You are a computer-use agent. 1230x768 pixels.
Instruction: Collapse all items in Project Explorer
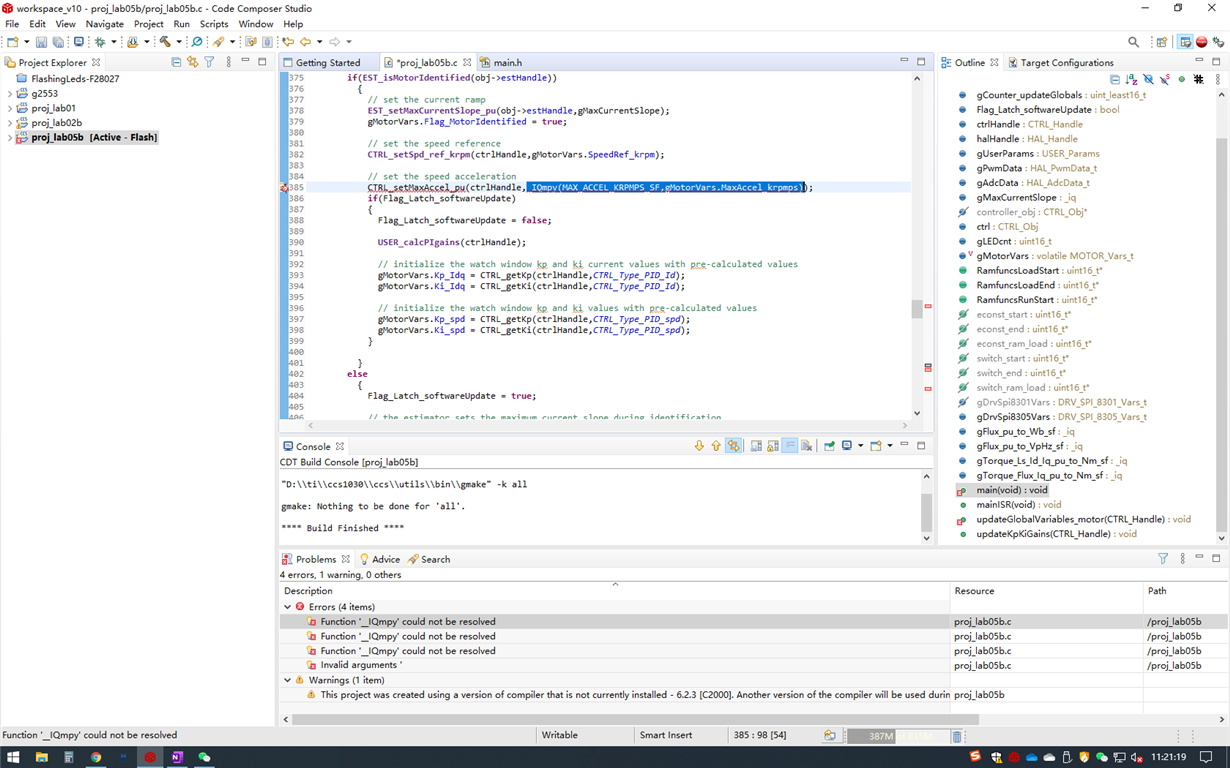(176, 62)
